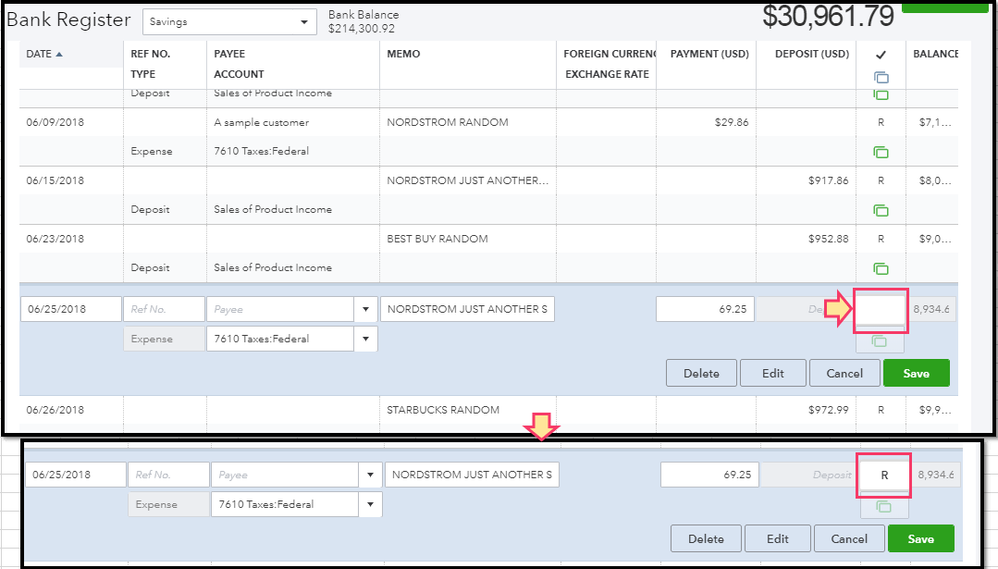Image resolution: width=998 pixels, height=569 pixels.
Task: Toggle R status on 06/23/2018 row
Action: (881, 239)
